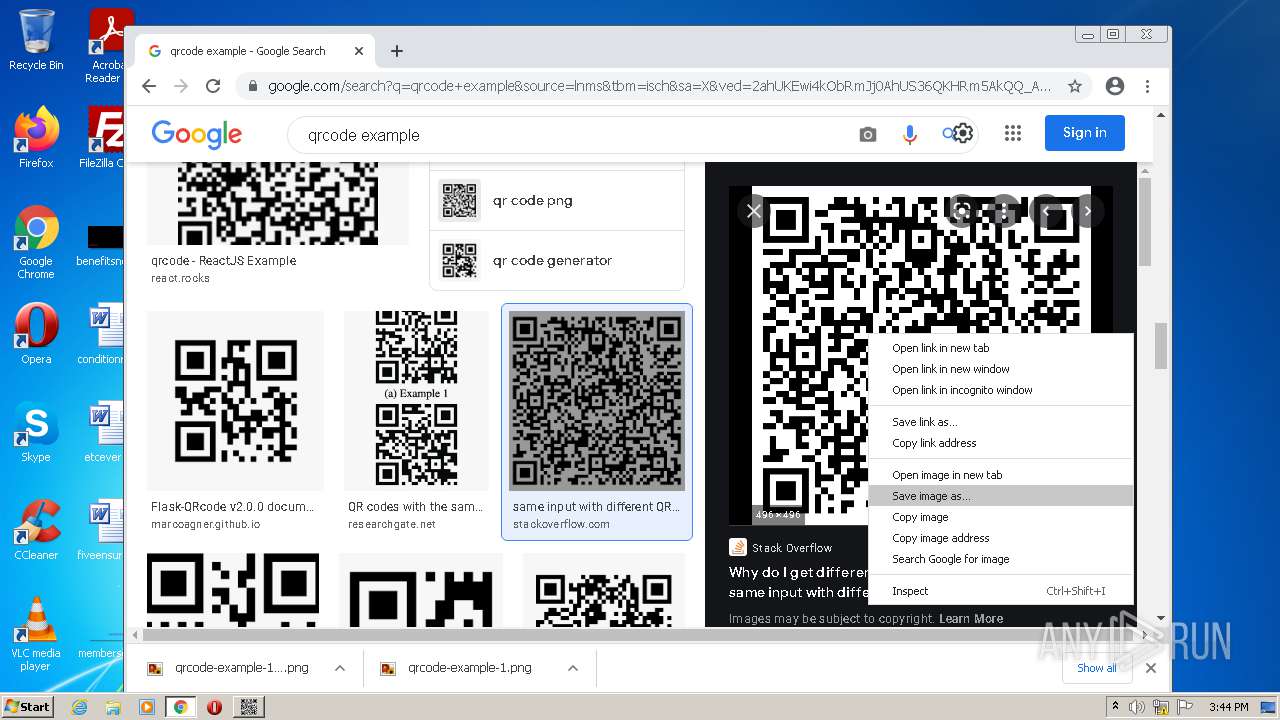
Task: Start voice search with microphone icon
Action: [910, 134]
